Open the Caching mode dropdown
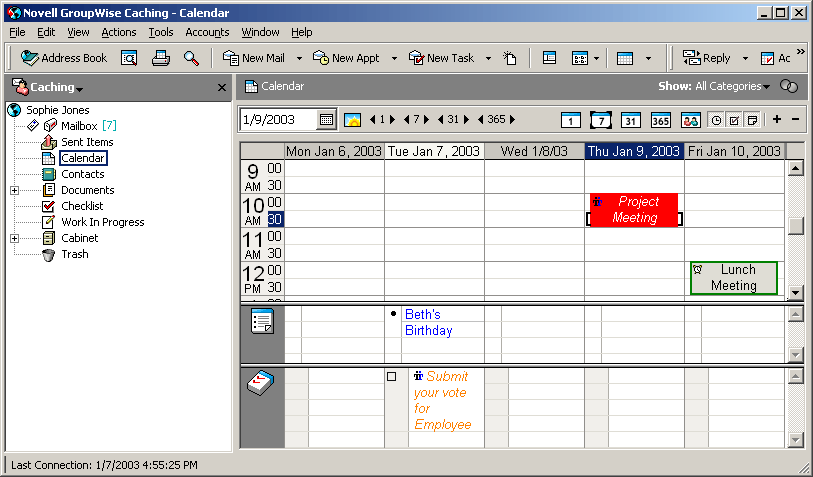This screenshot has width=813, height=477. (x=56, y=87)
